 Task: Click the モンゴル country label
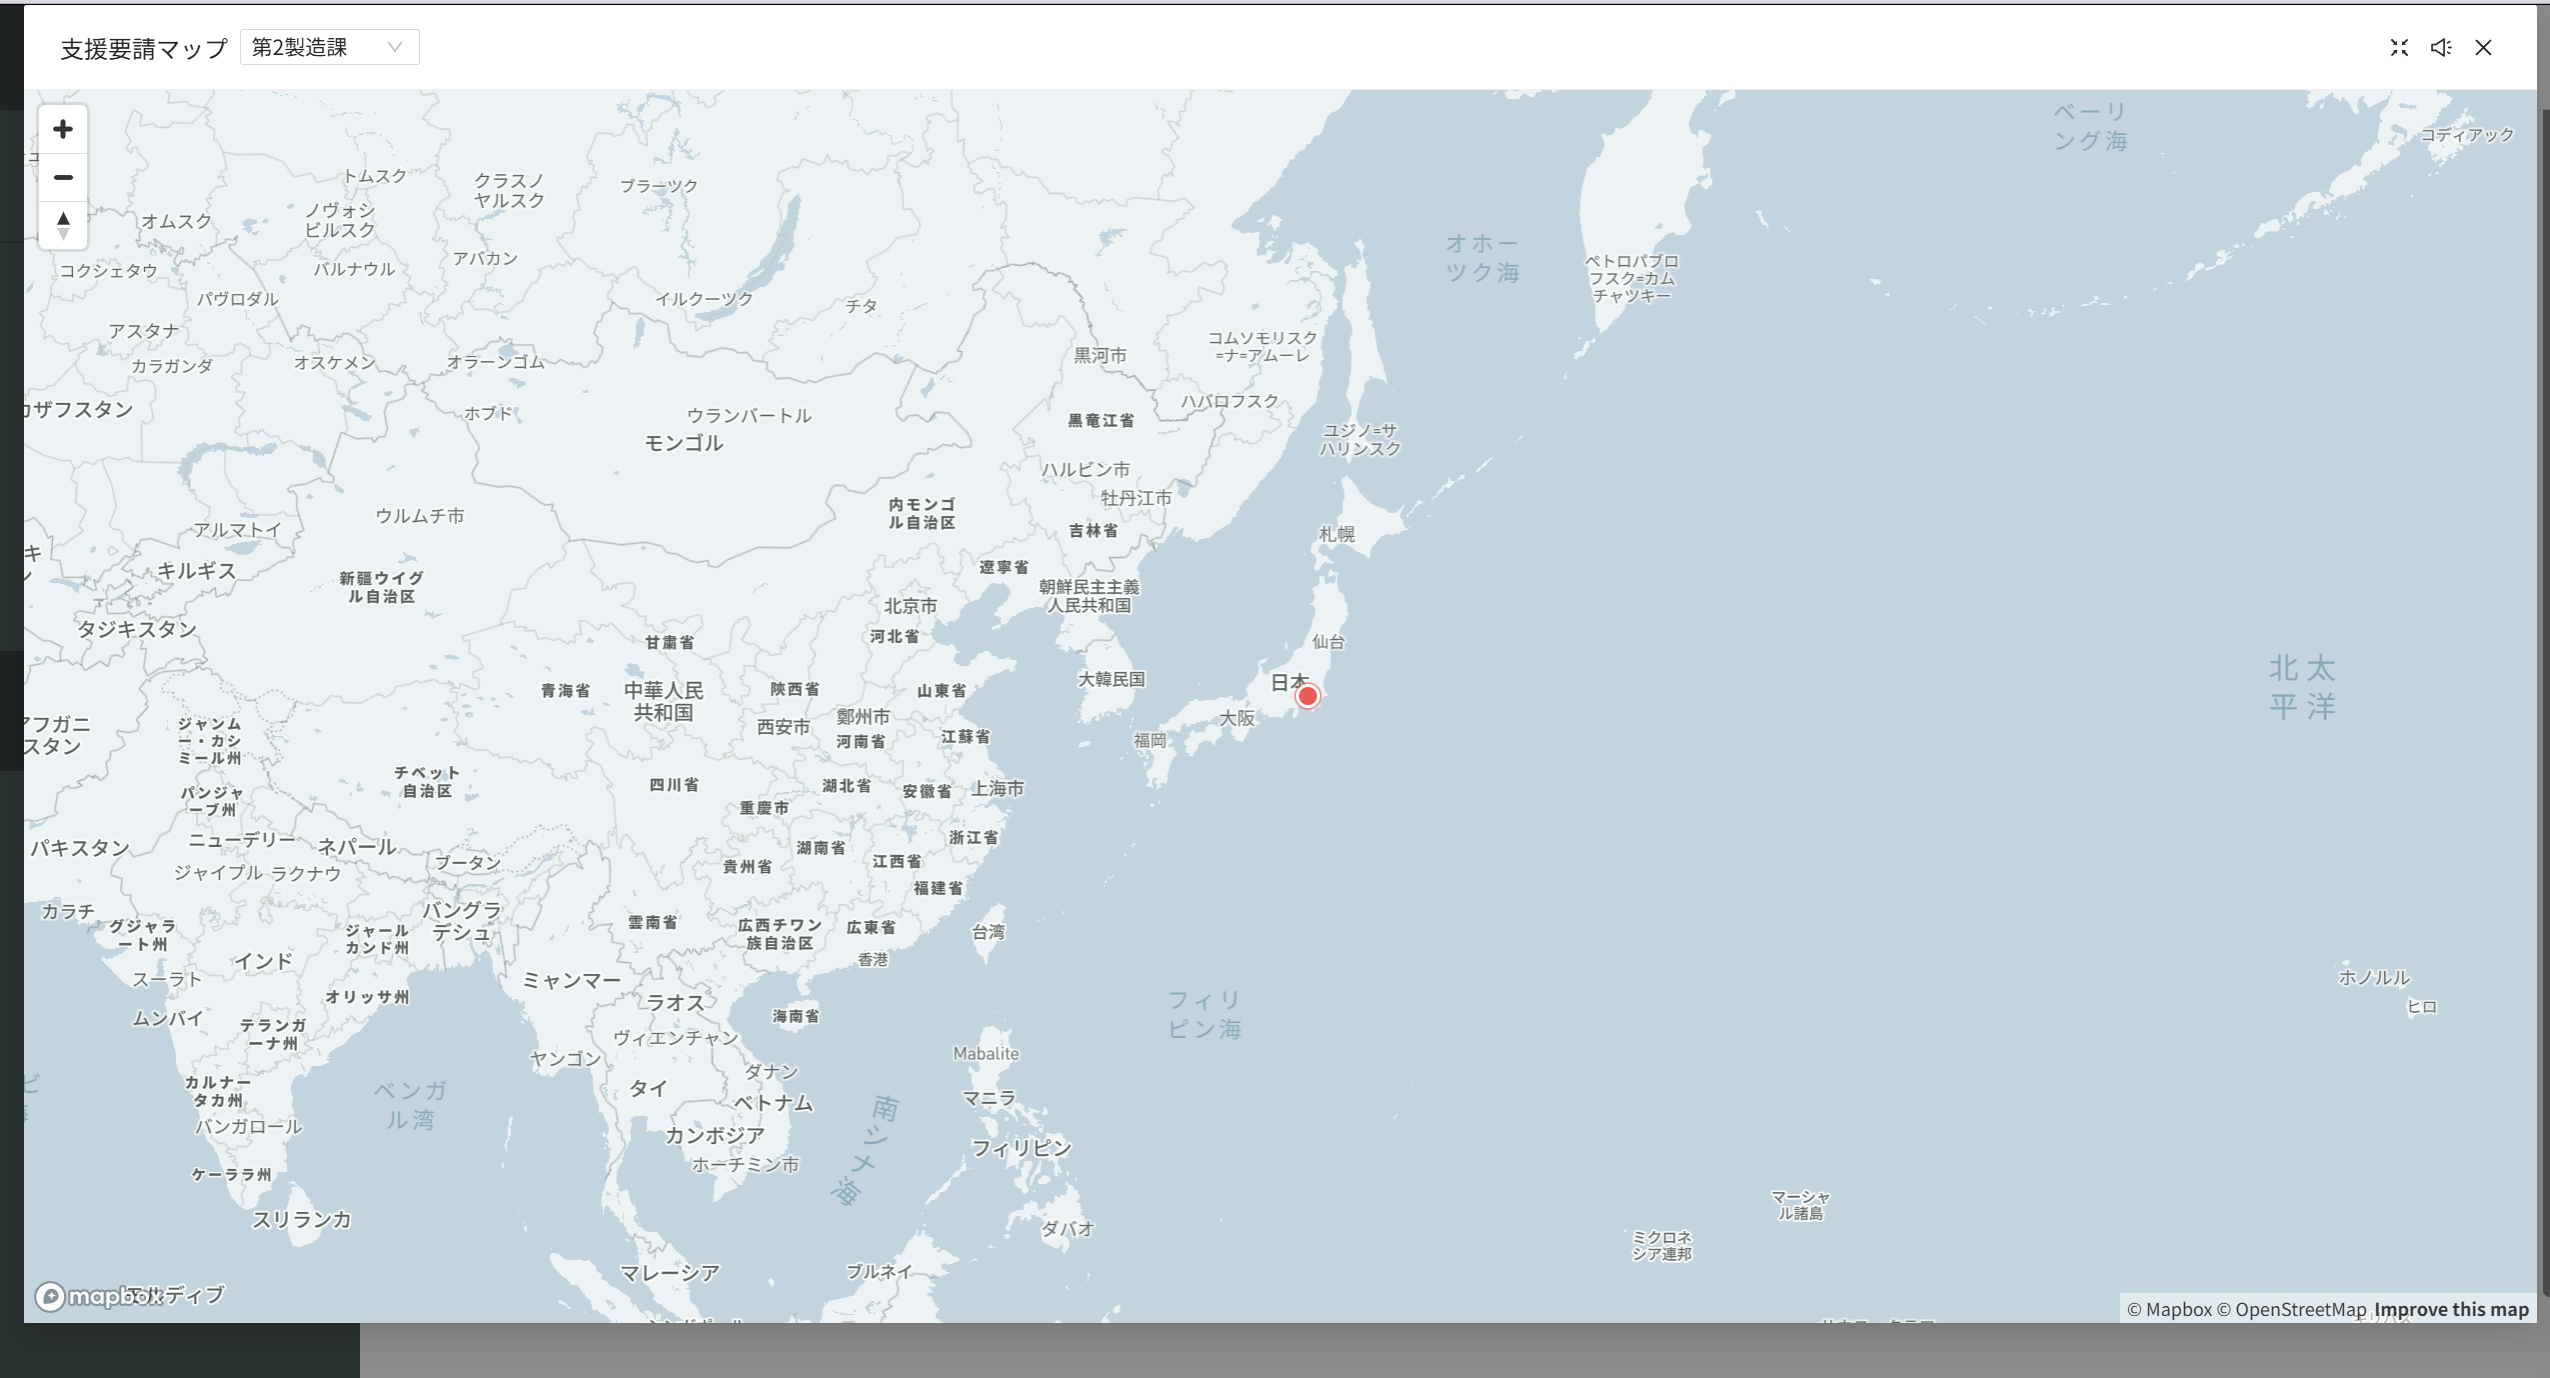click(x=683, y=443)
